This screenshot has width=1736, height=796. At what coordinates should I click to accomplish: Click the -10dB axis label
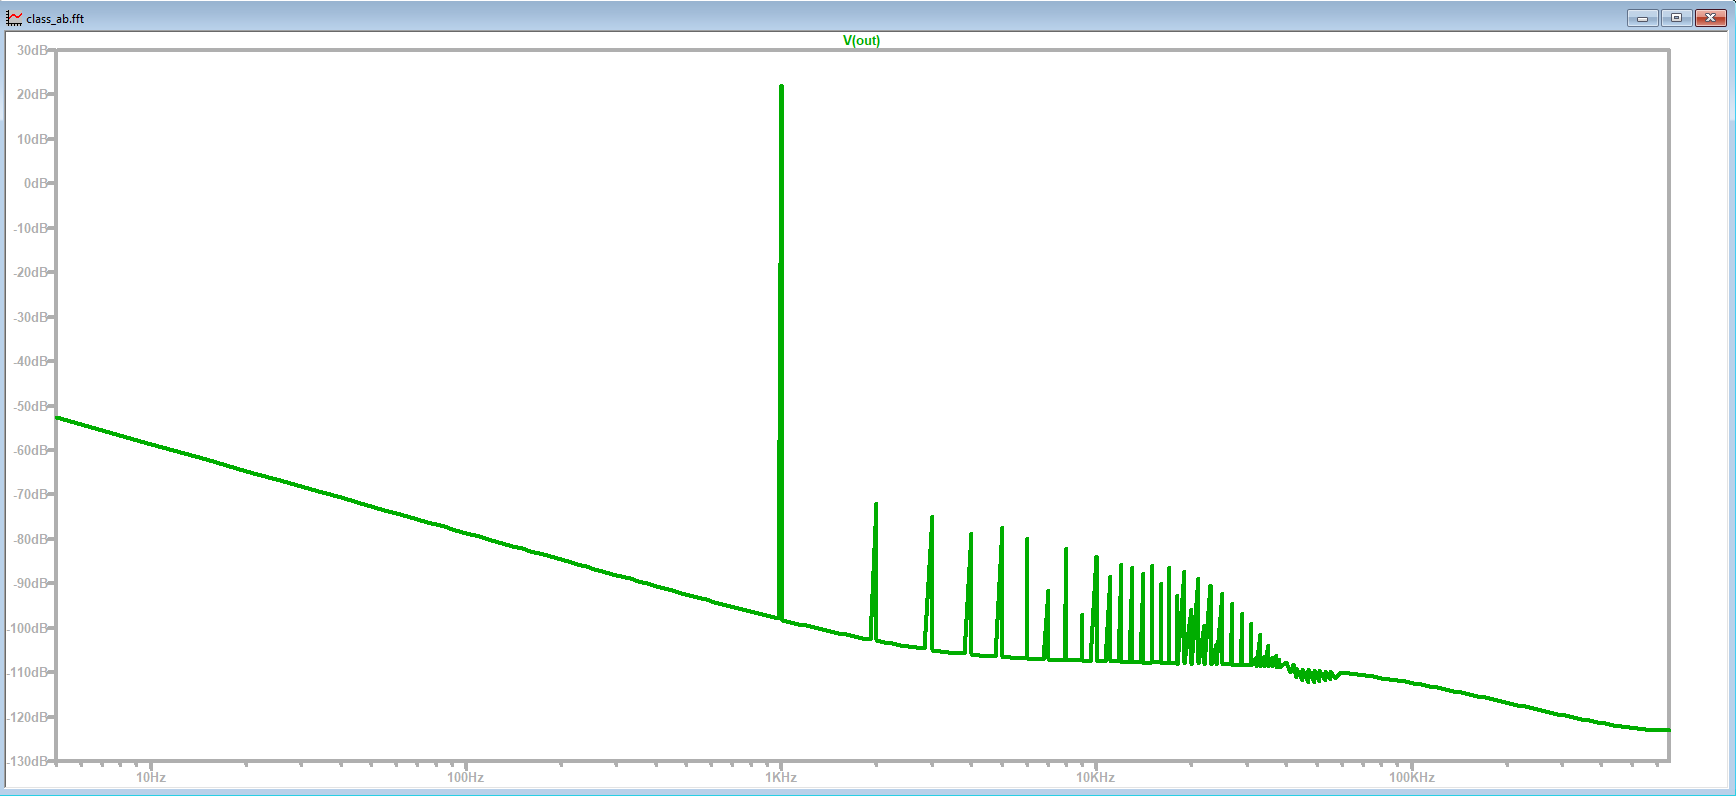pos(30,228)
